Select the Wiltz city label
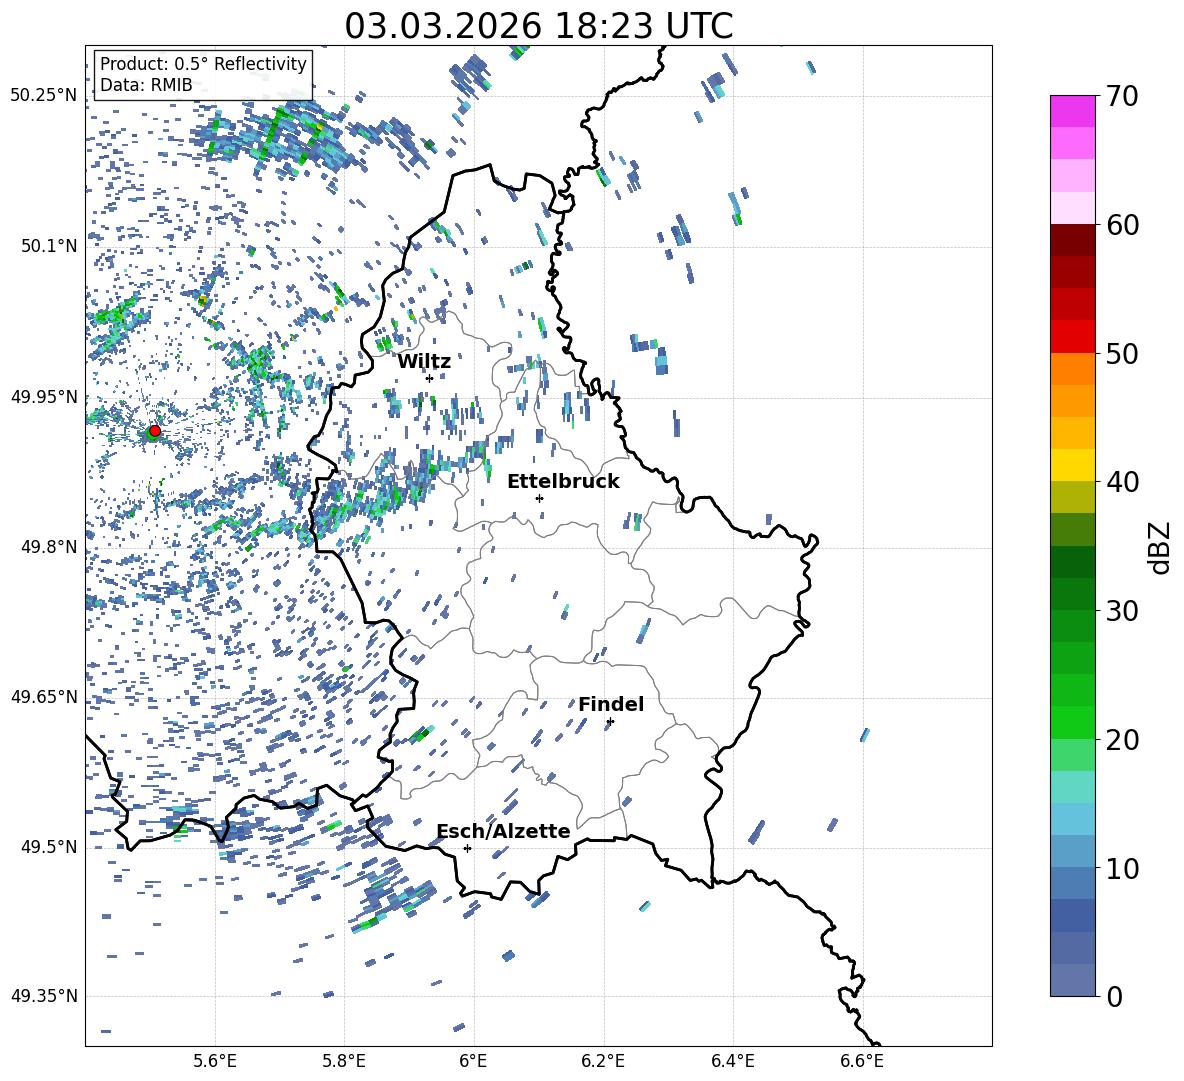The image size is (1184, 1081). click(x=424, y=362)
